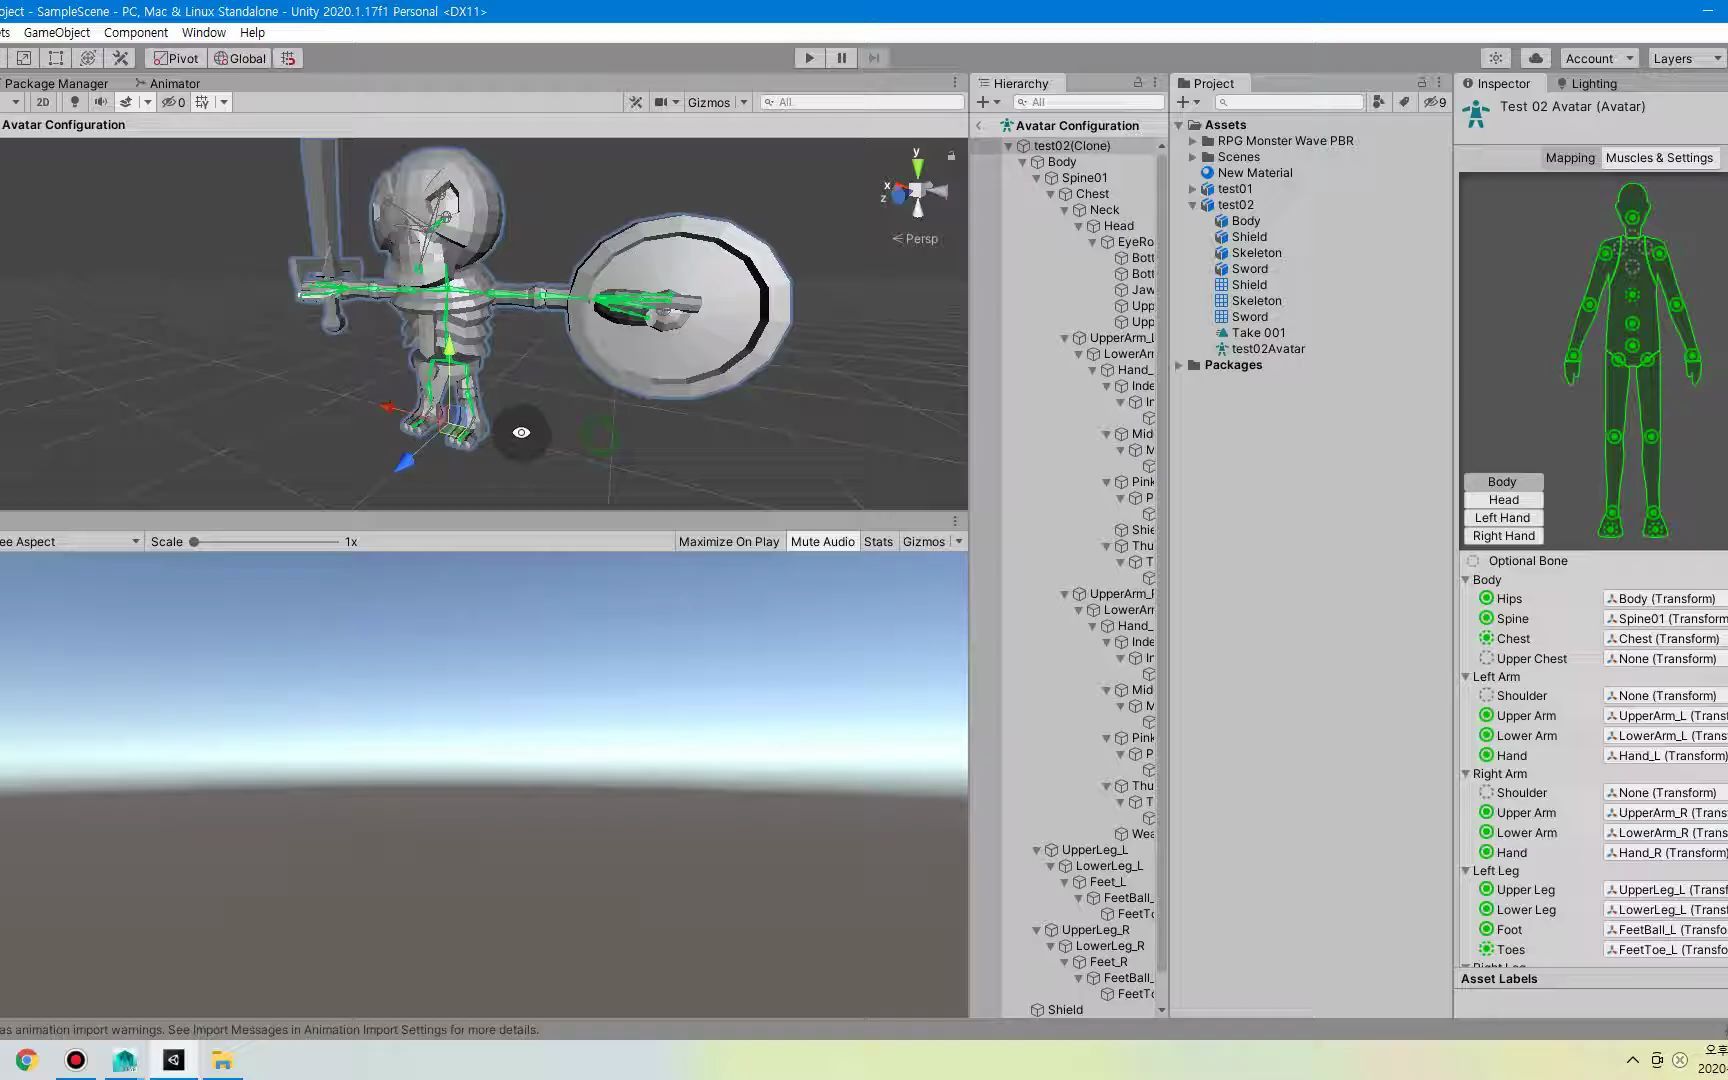
Task: Click the camera icon in Game view toolbar
Action: pyautogui.click(x=661, y=101)
